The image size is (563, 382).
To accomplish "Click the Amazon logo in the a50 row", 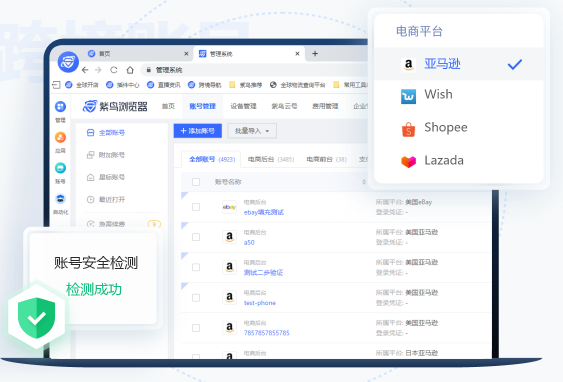I will [229, 237].
